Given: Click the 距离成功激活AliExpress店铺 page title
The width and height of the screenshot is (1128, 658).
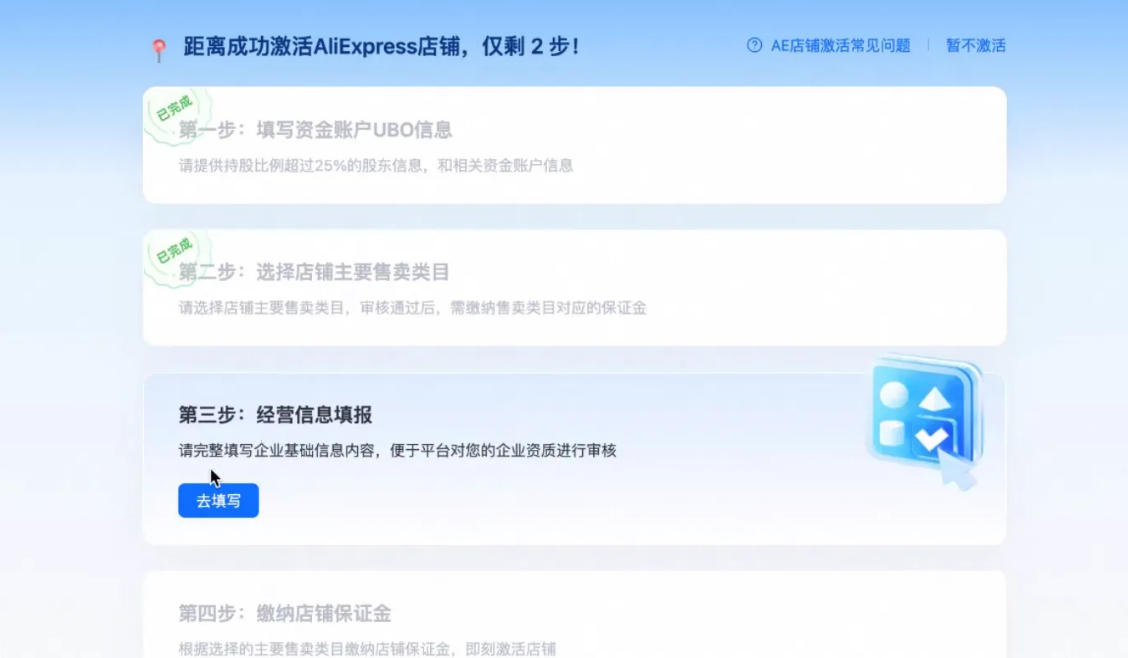Looking at the screenshot, I should tap(381, 47).
